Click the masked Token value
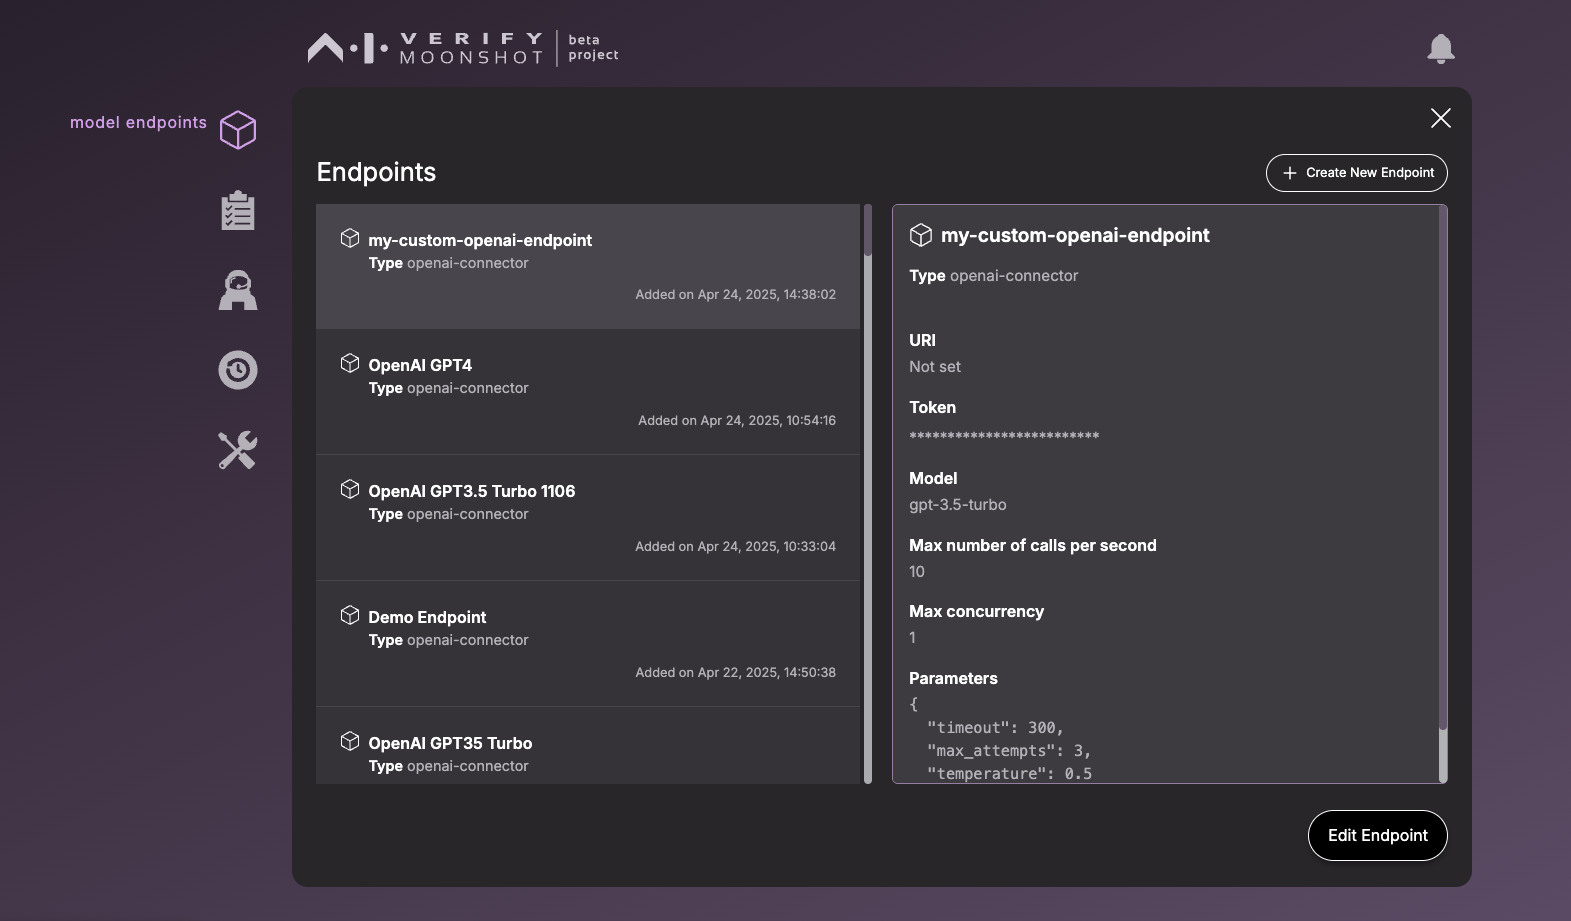The image size is (1571, 921). [1004, 437]
